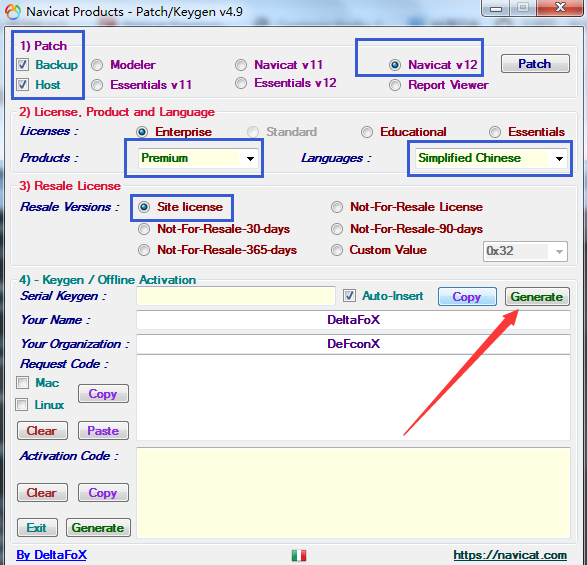Choose the Not-For-Resale-365-days option
This screenshot has height=565, width=587.
coord(144,250)
